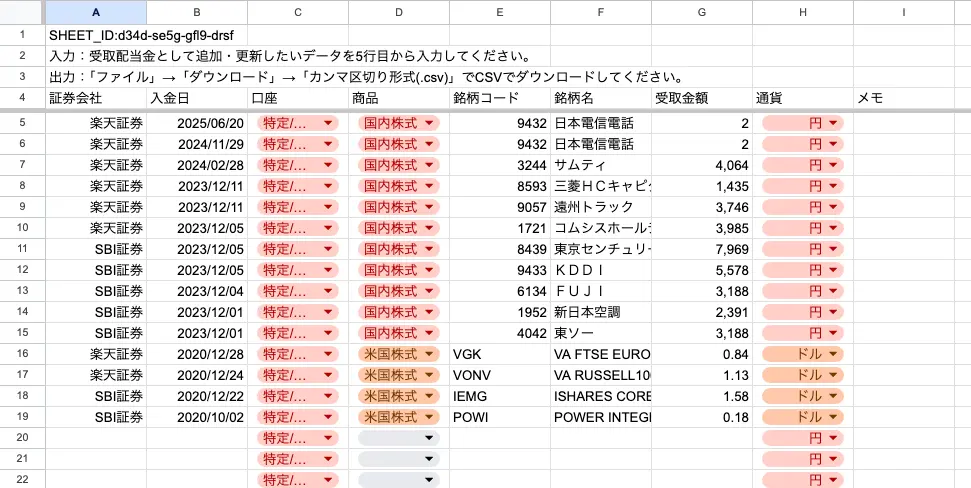
Task: Open the 円 currency dropdown in row 11
Action: 802,249
